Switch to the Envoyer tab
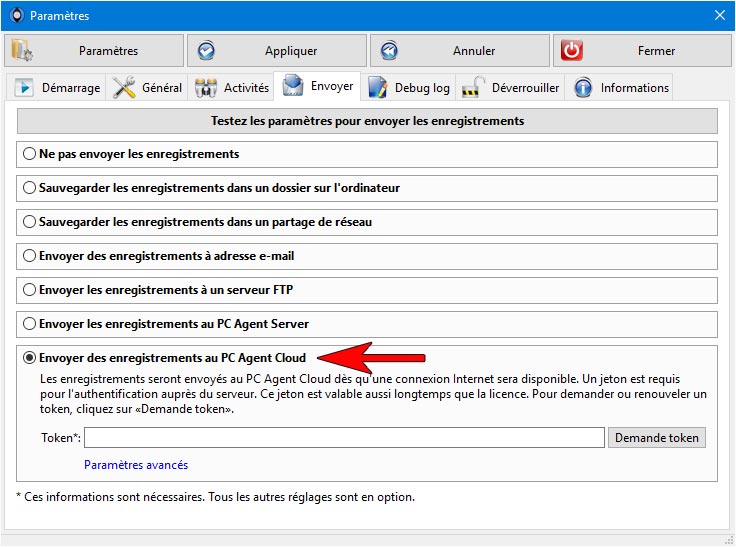This screenshot has width=736, height=547. click(317, 86)
